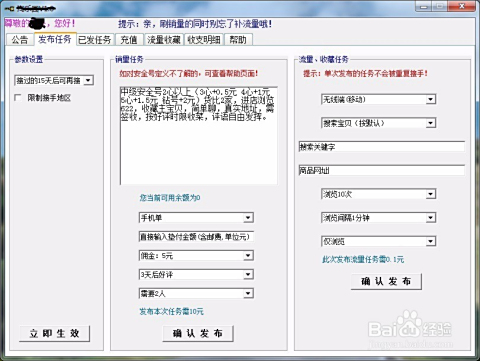Click the 发布本次任务需10元 text

tap(171, 312)
